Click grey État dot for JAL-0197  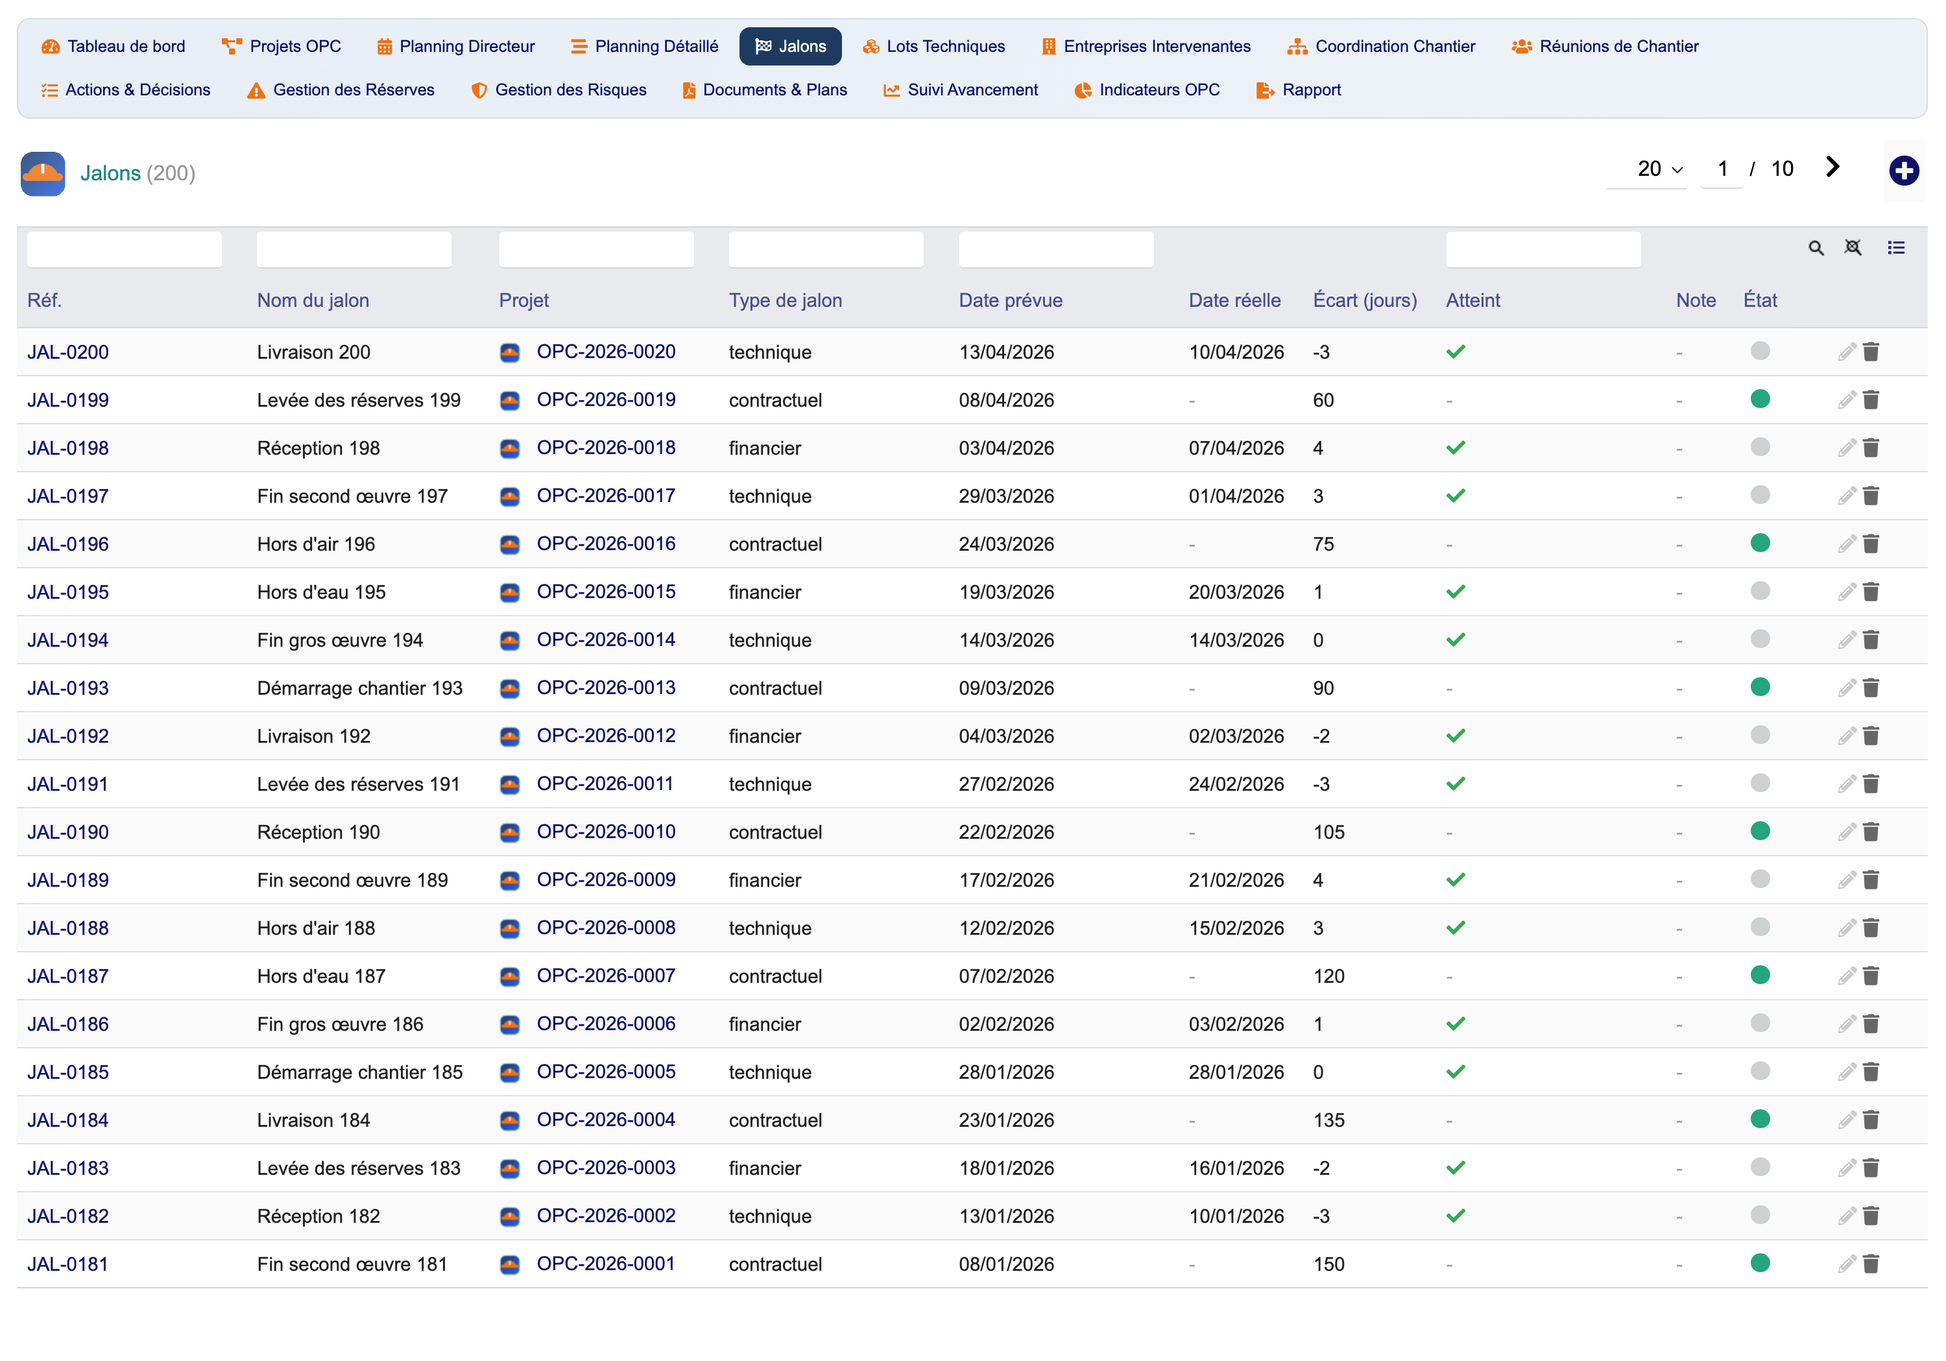pyautogui.click(x=1760, y=495)
